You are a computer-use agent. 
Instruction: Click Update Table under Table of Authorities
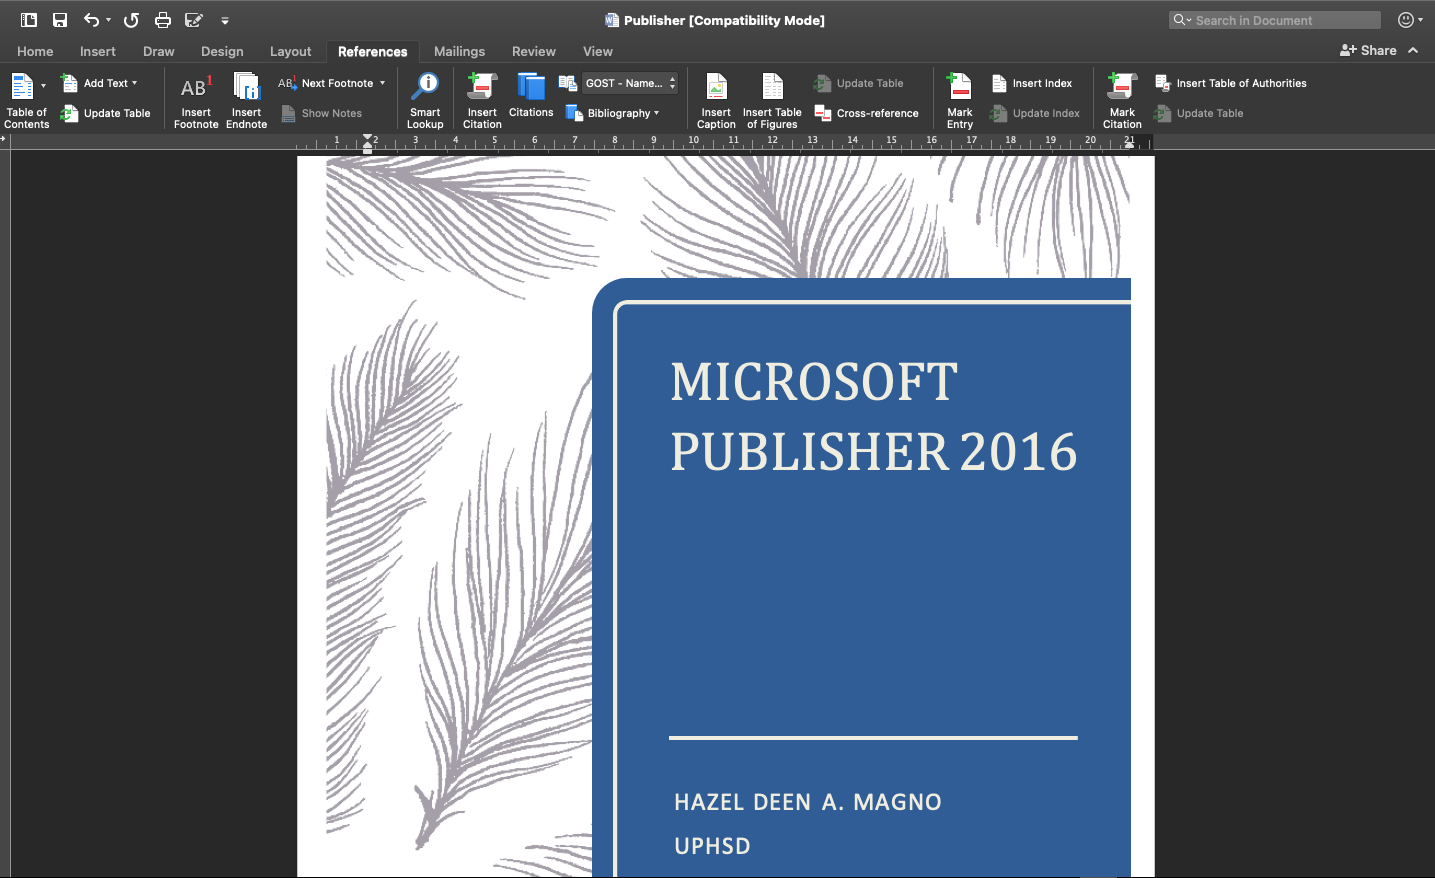click(1199, 113)
